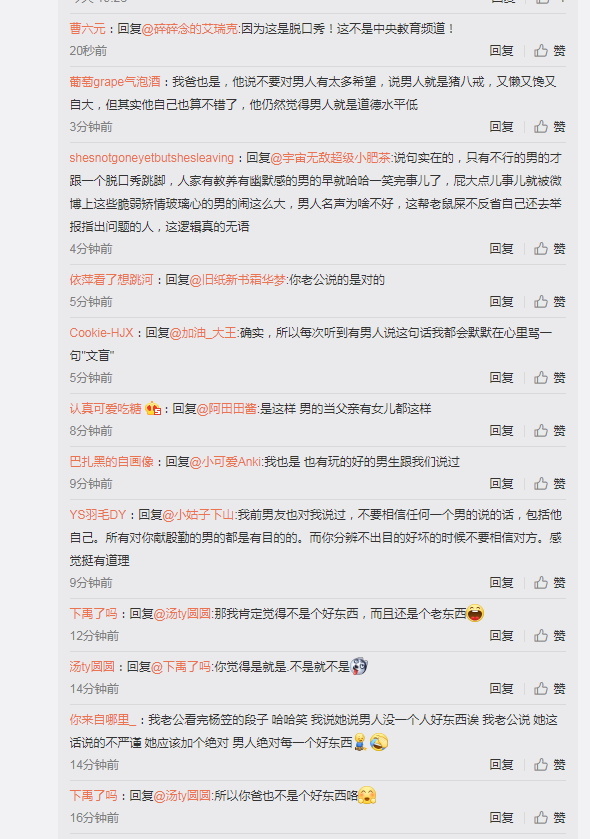
Task: Like YS羽毛DY's comment with thumbs-up
Action: click(x=549, y=583)
